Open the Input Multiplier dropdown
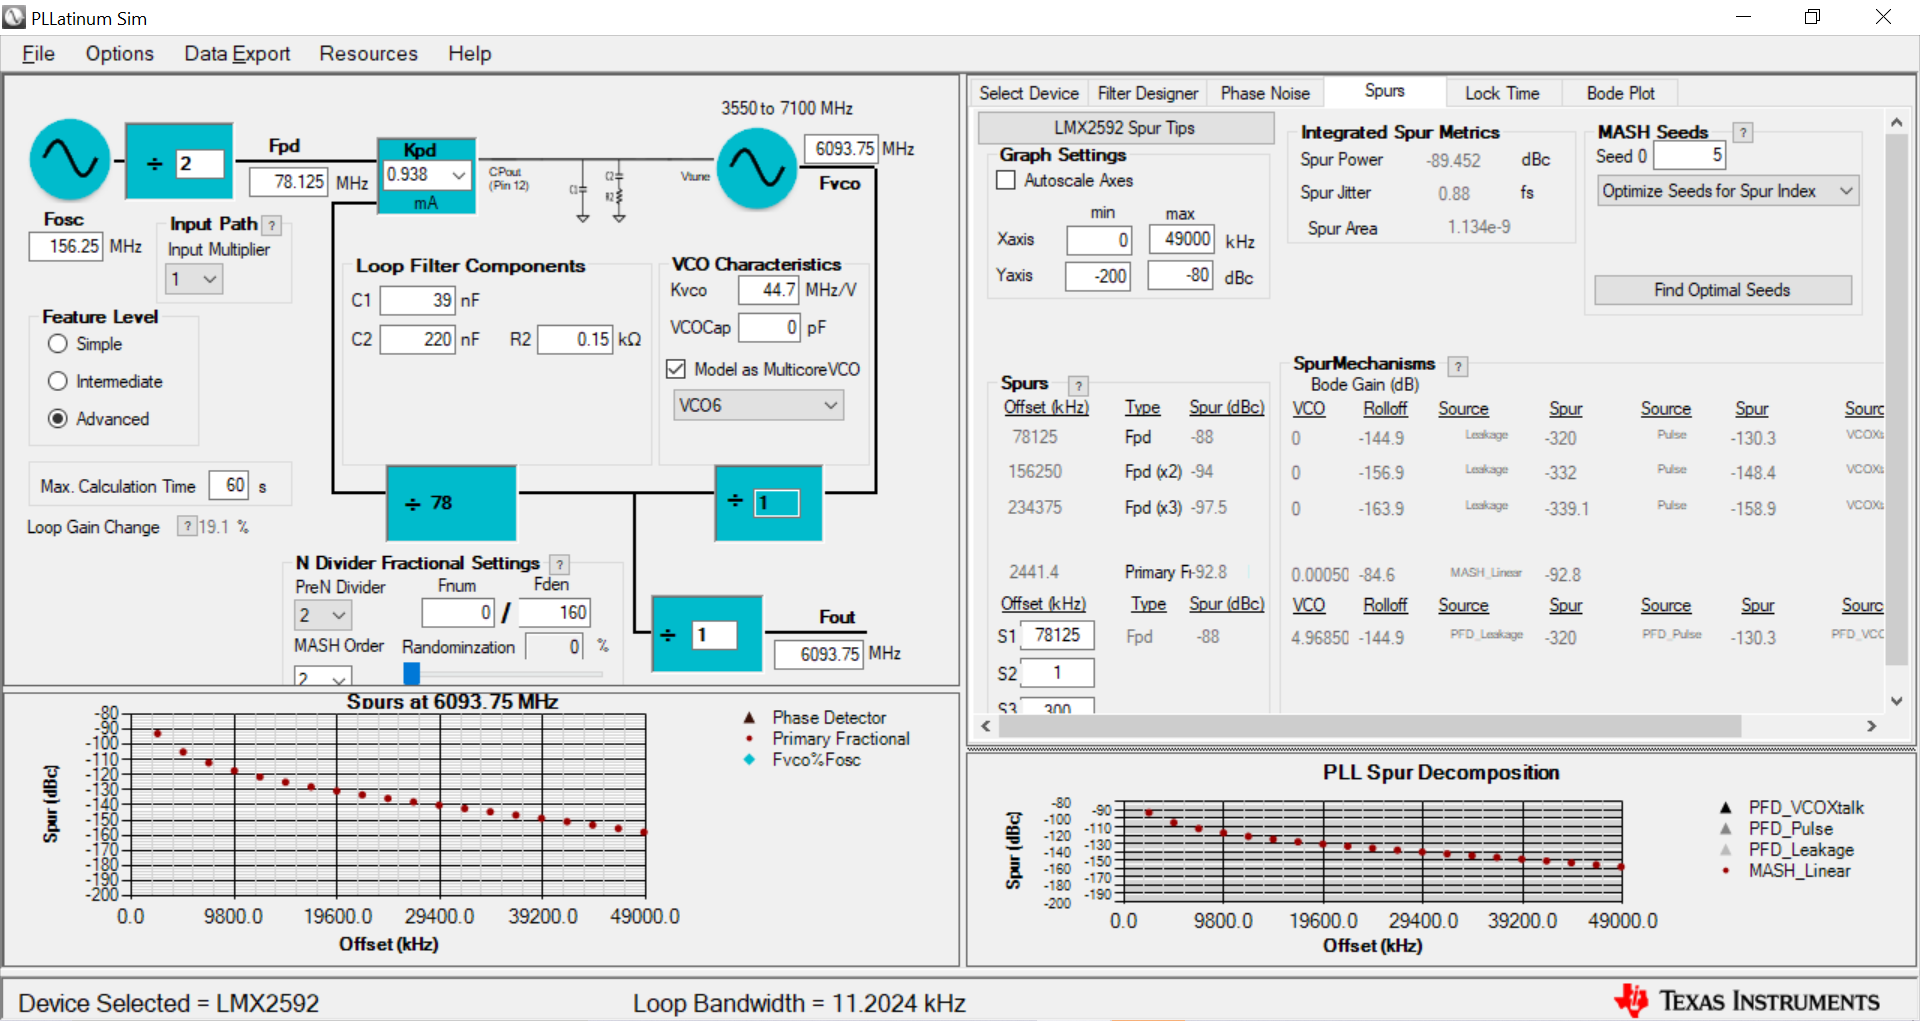Screen dimensions: 1920x1021 point(194,279)
